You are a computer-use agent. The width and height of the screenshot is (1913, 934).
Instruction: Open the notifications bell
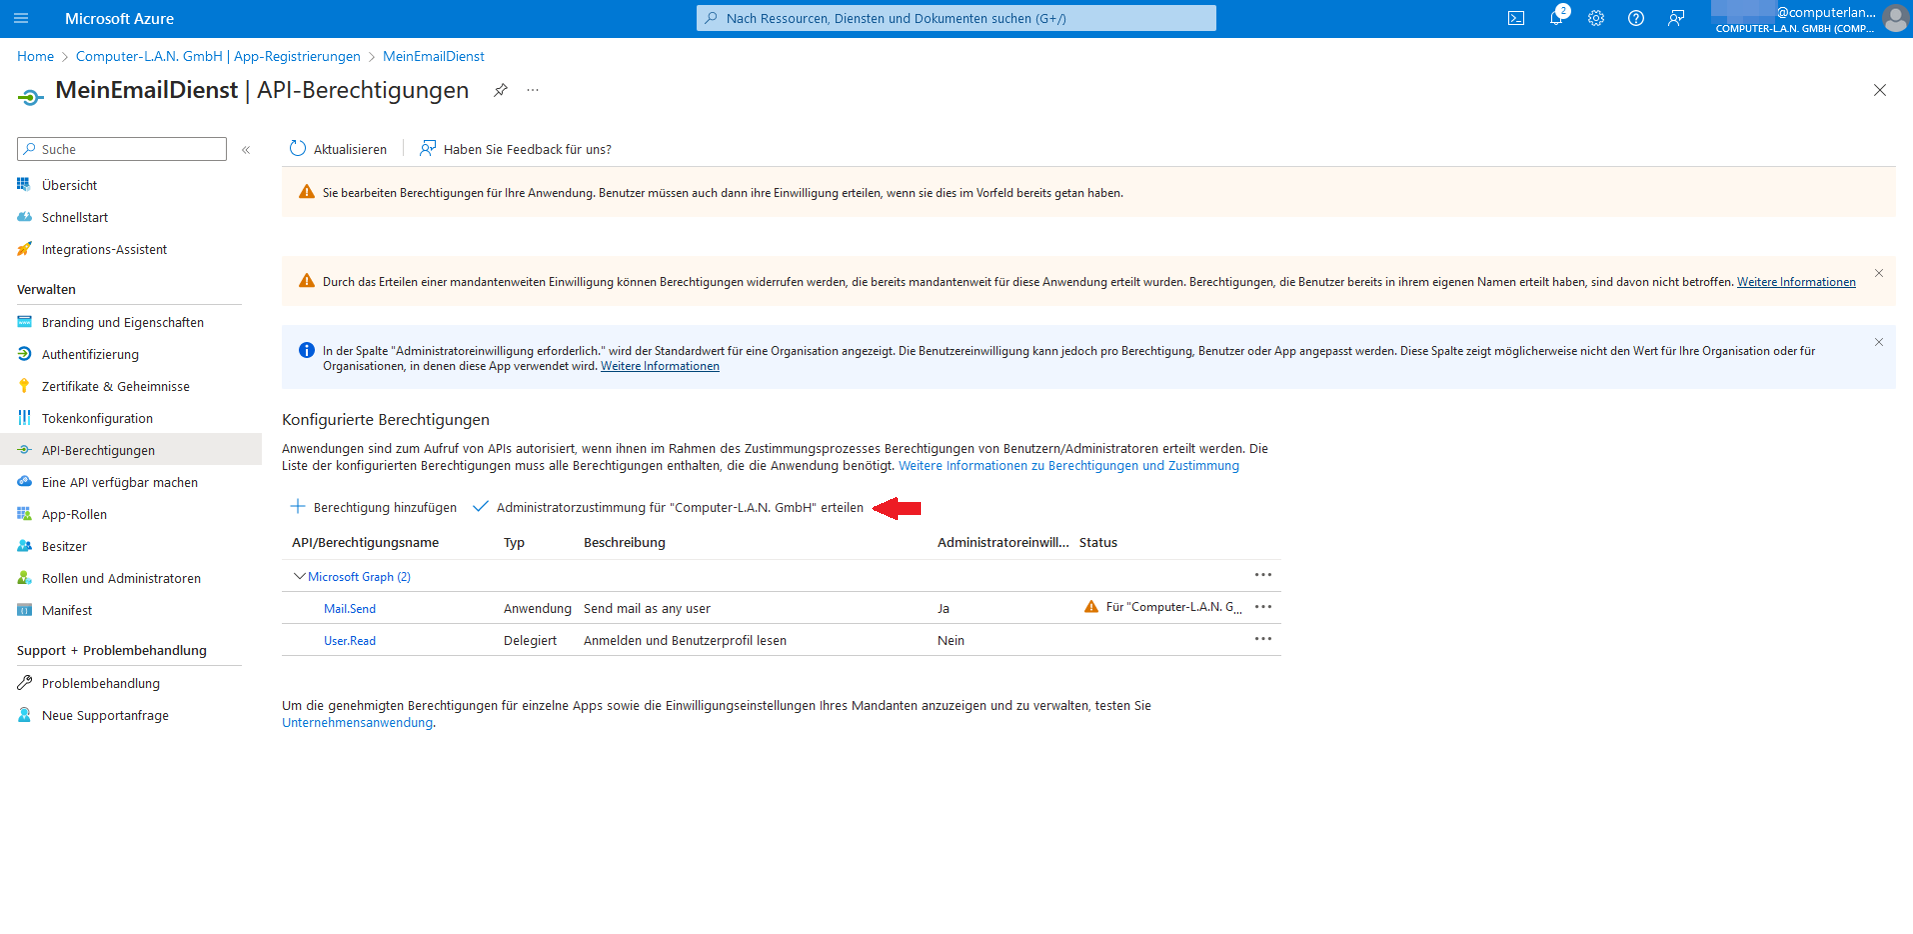(x=1556, y=18)
